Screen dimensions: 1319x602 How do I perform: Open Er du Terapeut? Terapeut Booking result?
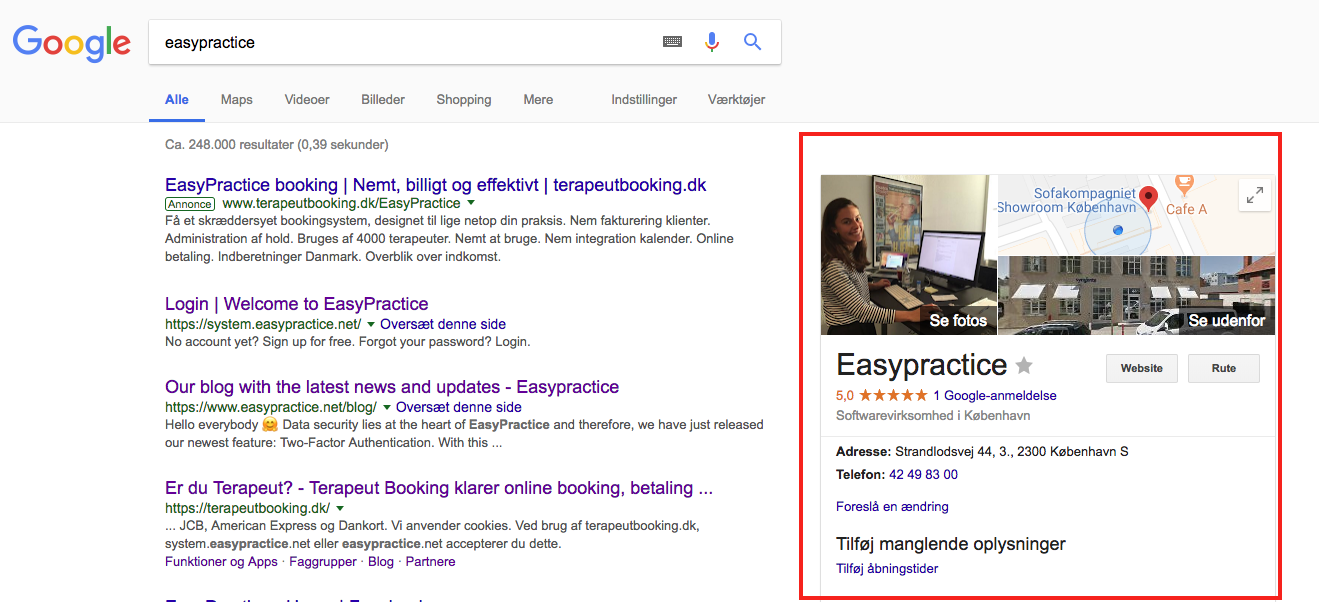click(439, 488)
